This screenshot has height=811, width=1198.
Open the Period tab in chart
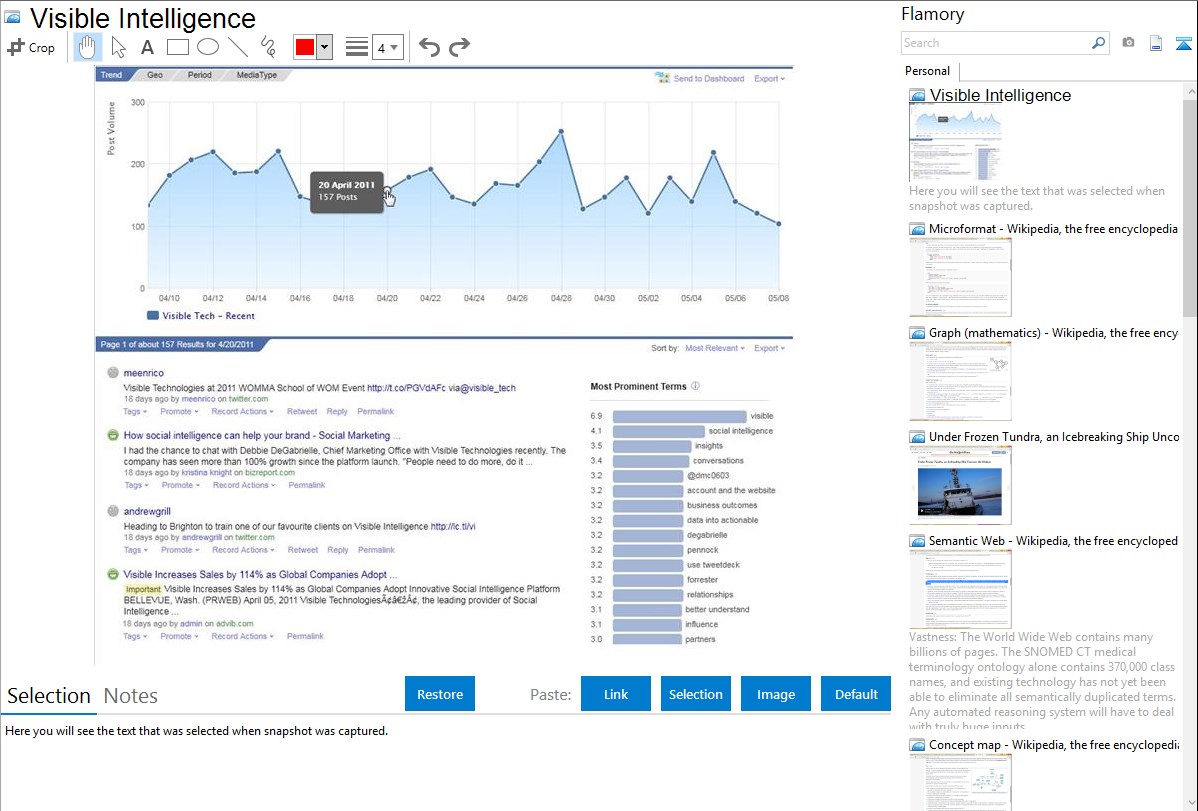199,75
